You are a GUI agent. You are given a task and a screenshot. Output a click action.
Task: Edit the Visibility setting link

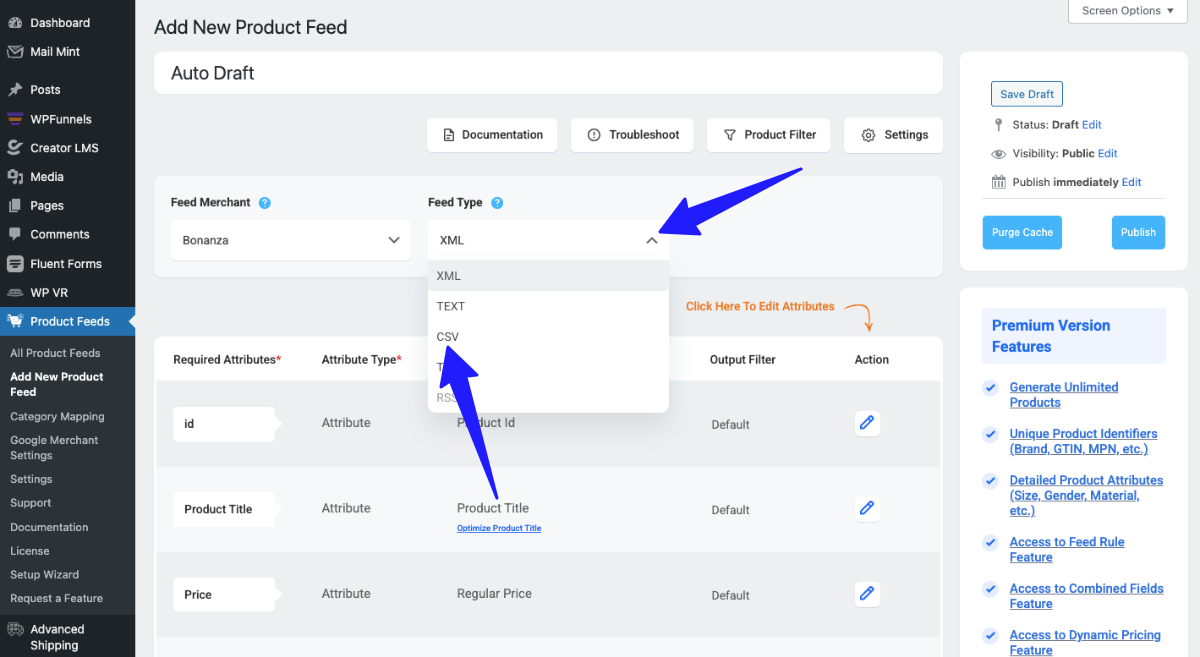tap(1107, 154)
